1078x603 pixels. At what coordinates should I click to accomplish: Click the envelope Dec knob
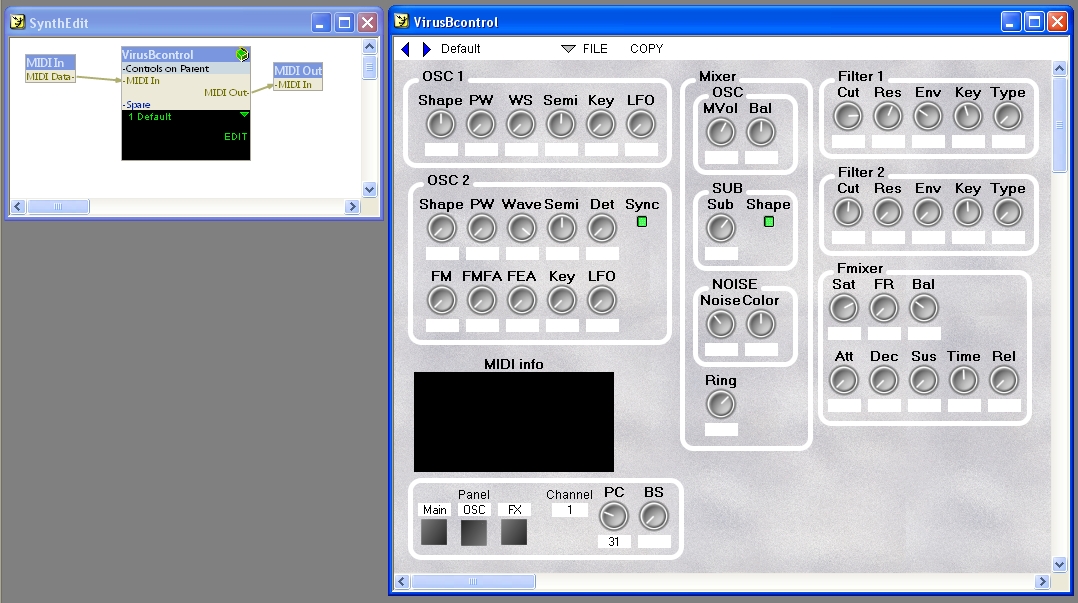click(883, 380)
